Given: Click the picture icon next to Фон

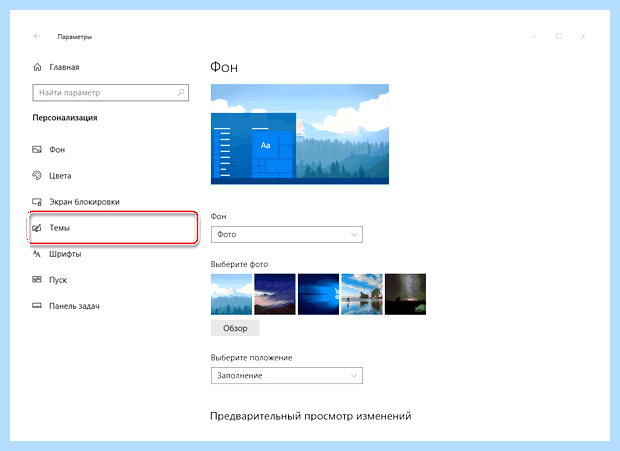Looking at the screenshot, I should [37, 149].
